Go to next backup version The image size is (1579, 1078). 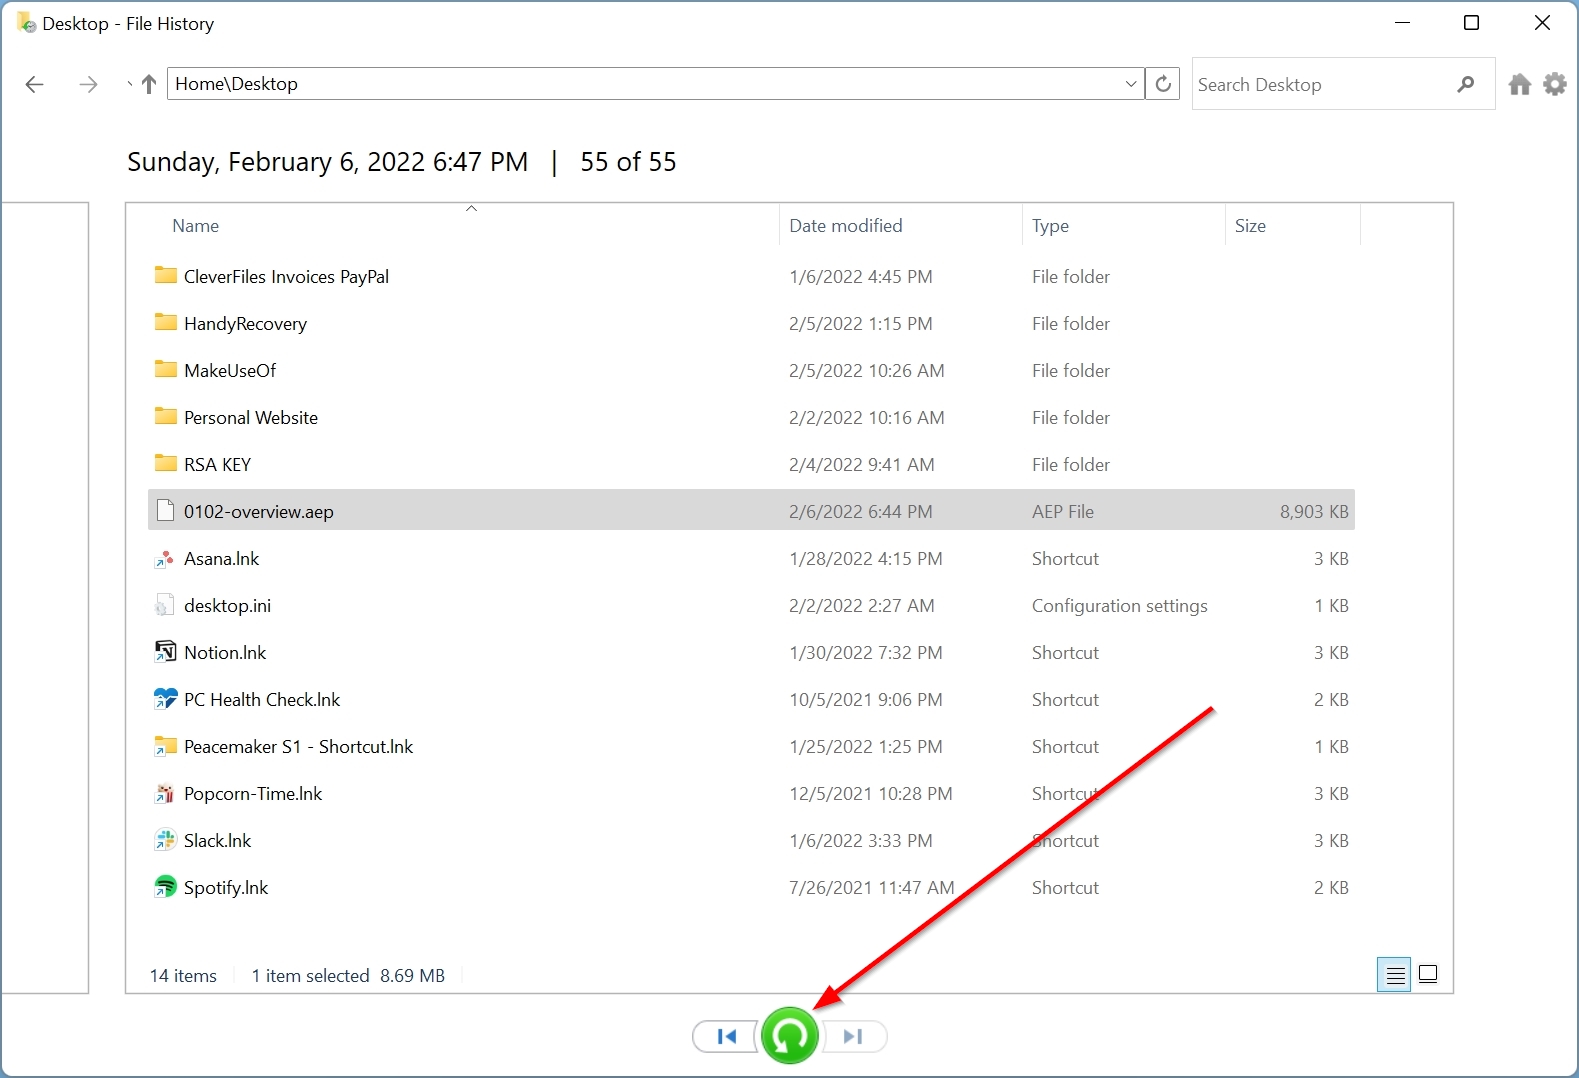point(854,1037)
